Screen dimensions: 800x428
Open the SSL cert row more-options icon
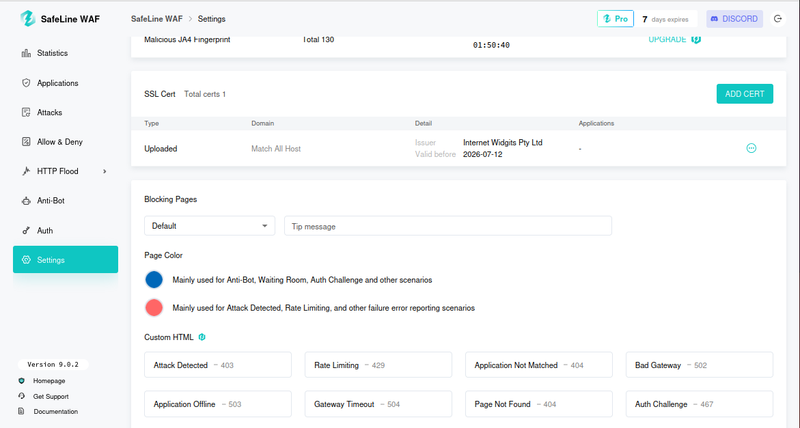[x=751, y=148]
